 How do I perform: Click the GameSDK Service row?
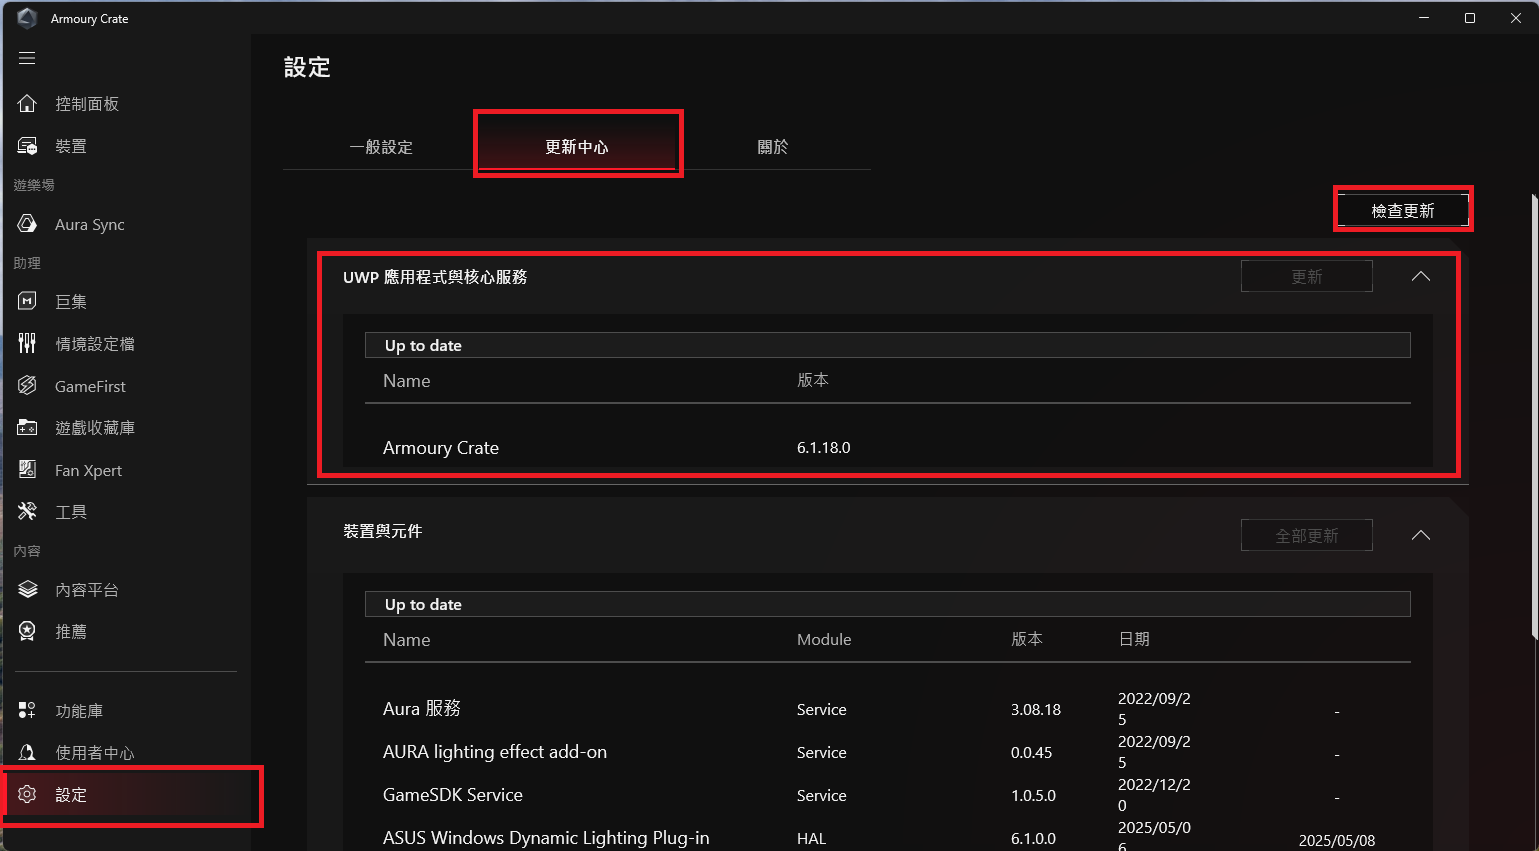pyautogui.click(x=453, y=795)
